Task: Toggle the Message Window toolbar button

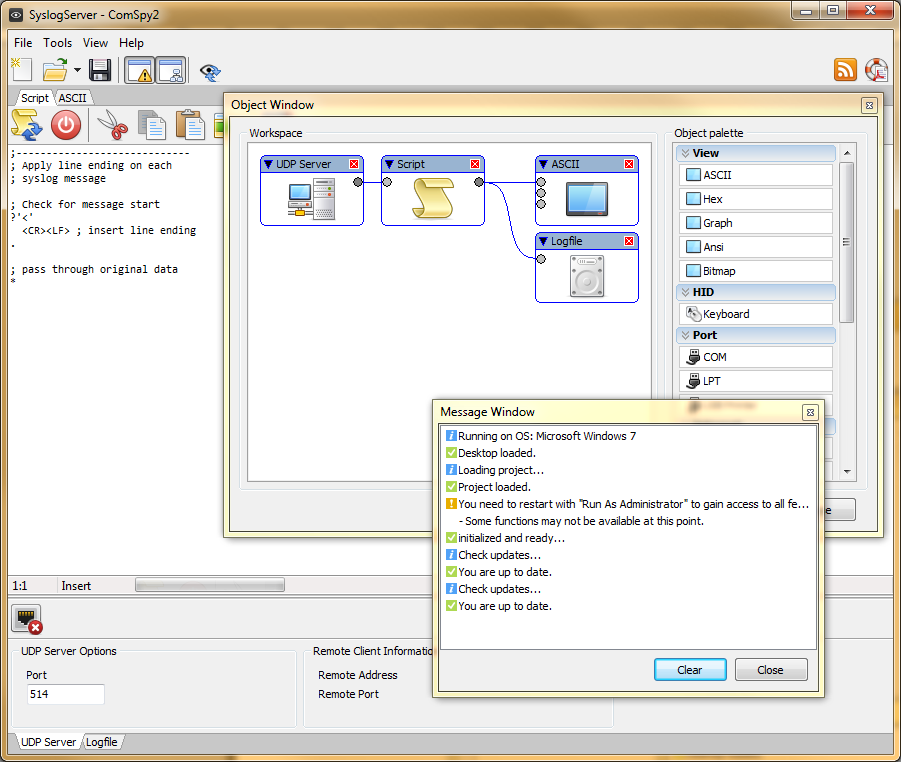Action: pyautogui.click(x=140, y=70)
